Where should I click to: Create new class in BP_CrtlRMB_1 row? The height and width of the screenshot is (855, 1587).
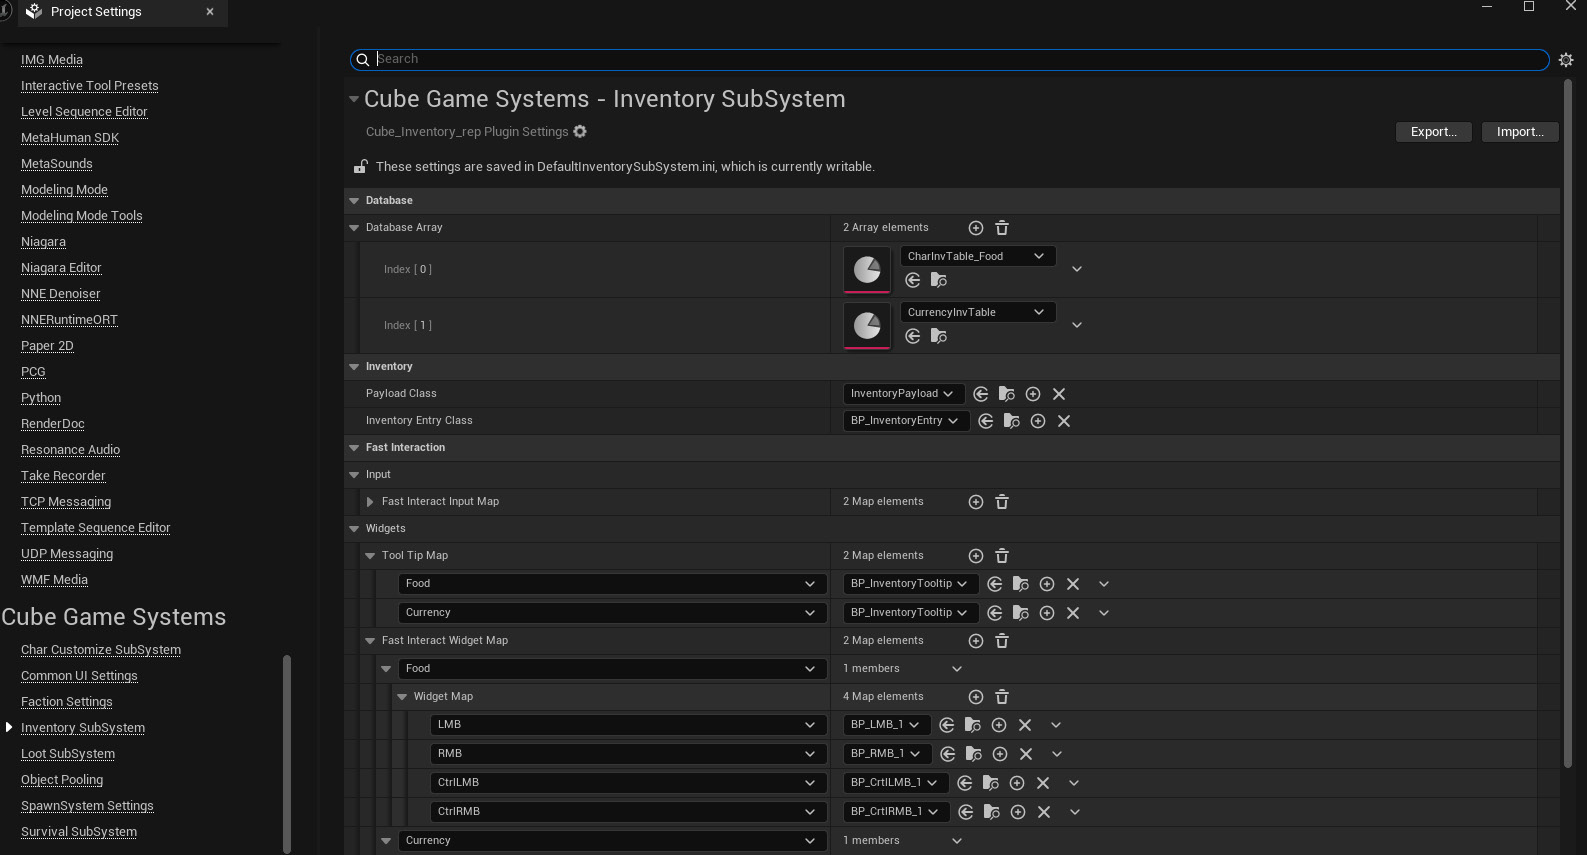1018,812
